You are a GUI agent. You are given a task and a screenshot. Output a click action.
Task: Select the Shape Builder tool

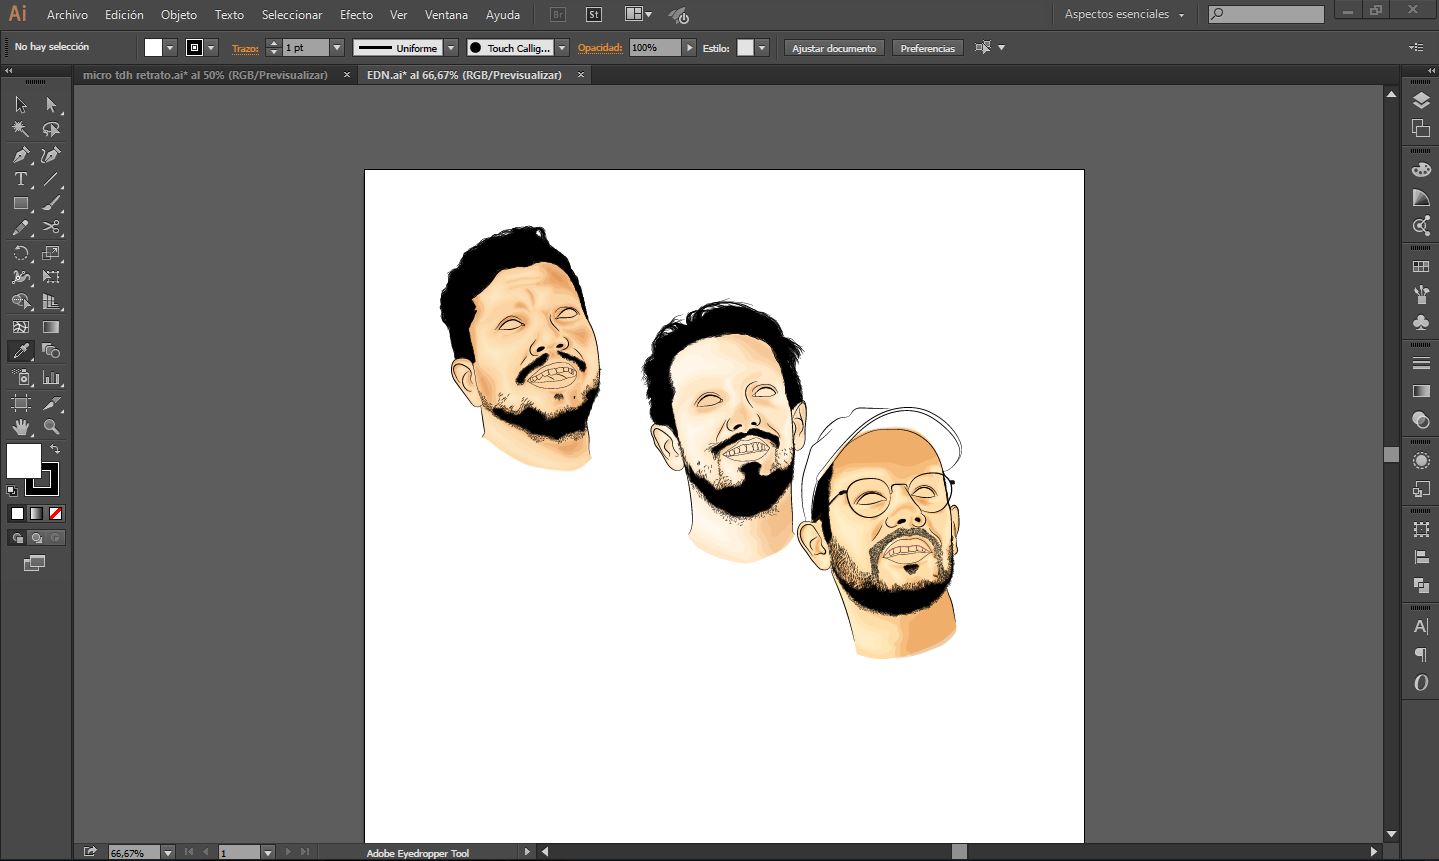[21, 301]
